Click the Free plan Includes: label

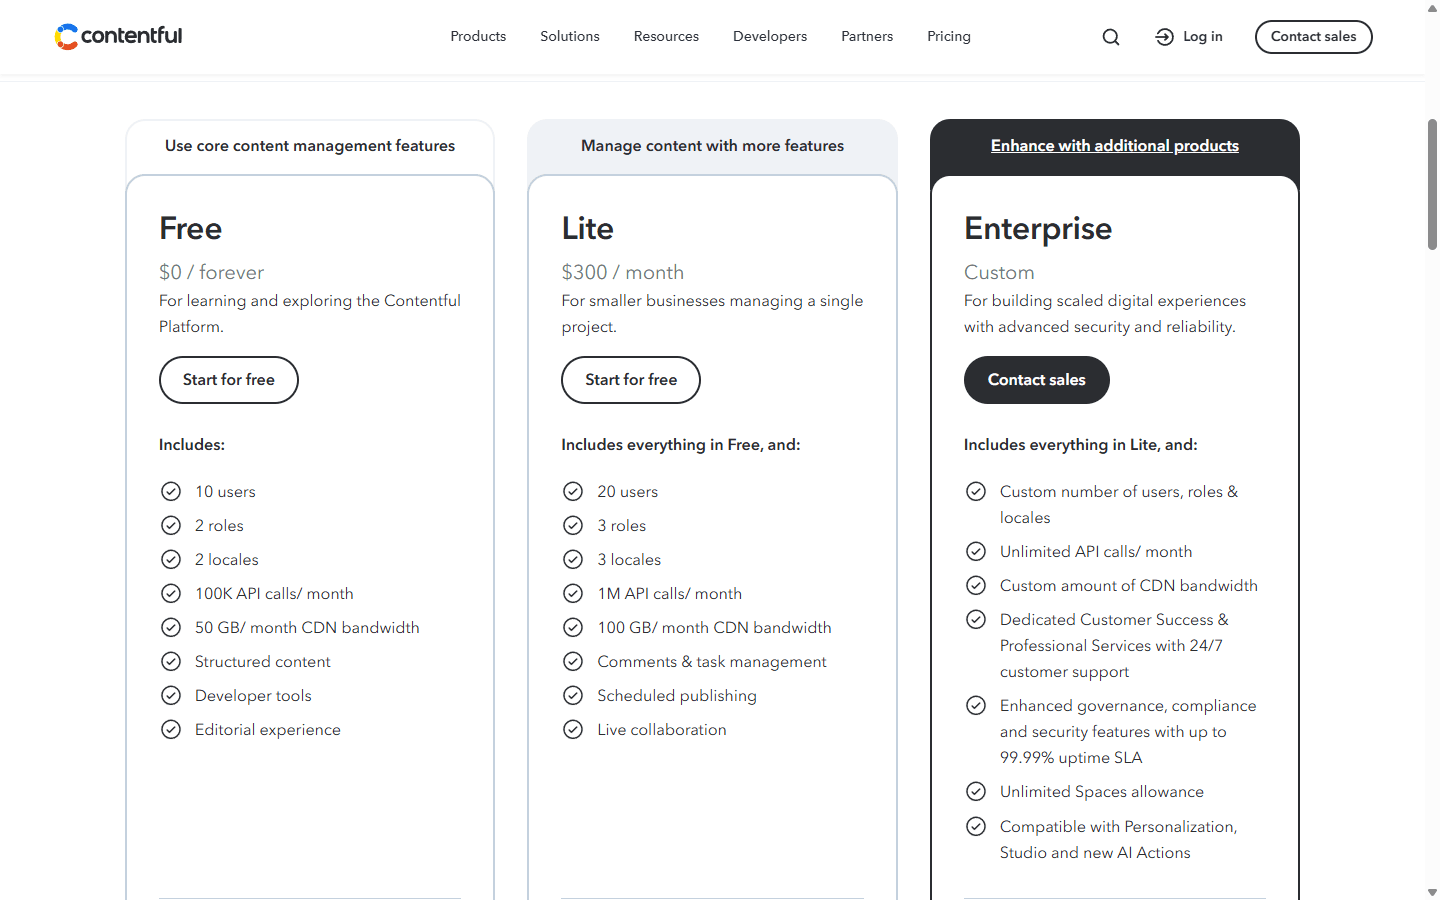point(192,445)
